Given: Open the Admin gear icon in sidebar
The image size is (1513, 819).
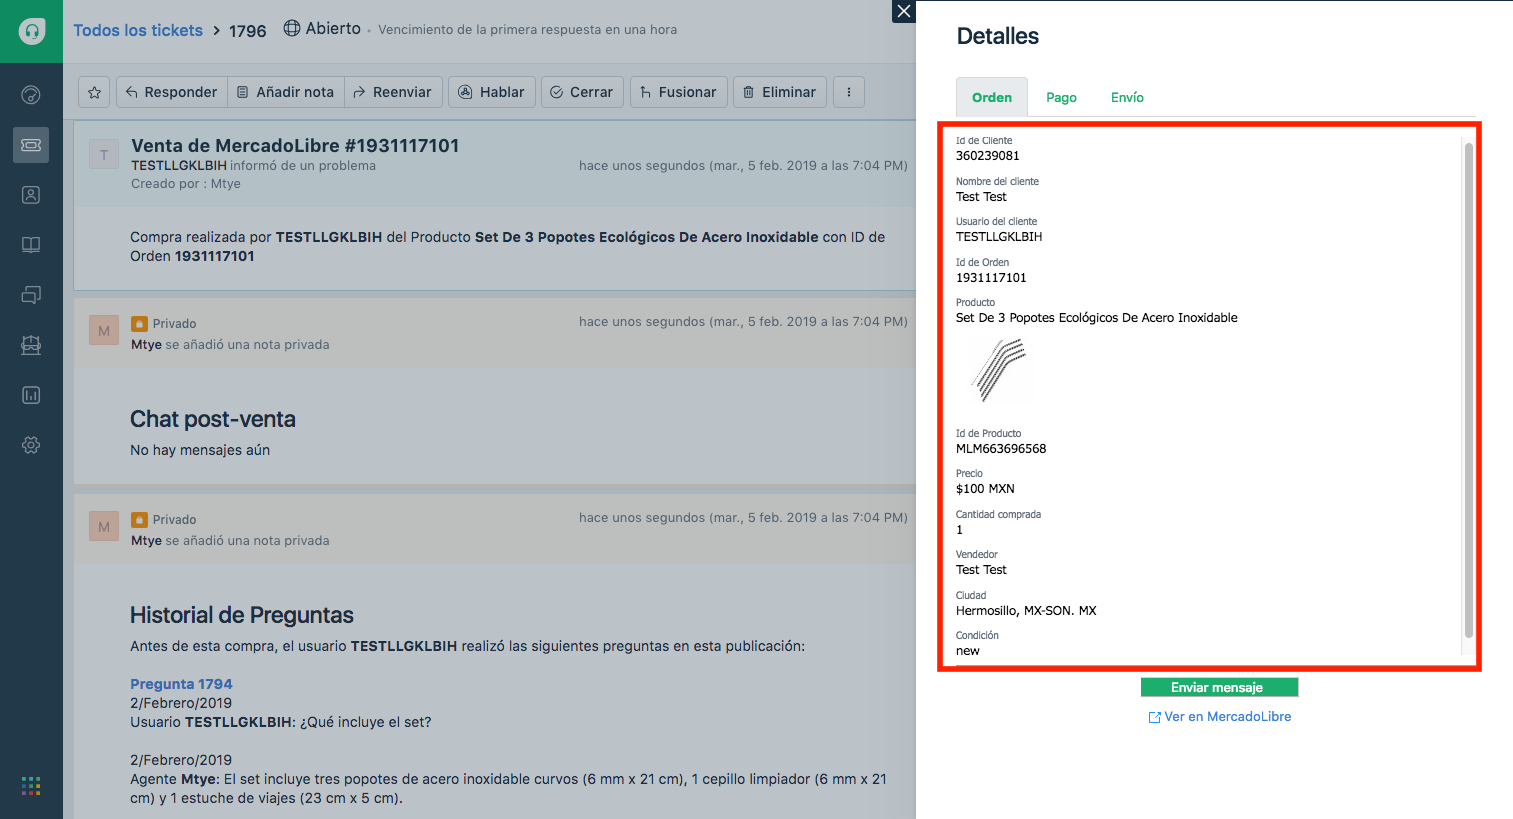Looking at the screenshot, I should pos(31,445).
